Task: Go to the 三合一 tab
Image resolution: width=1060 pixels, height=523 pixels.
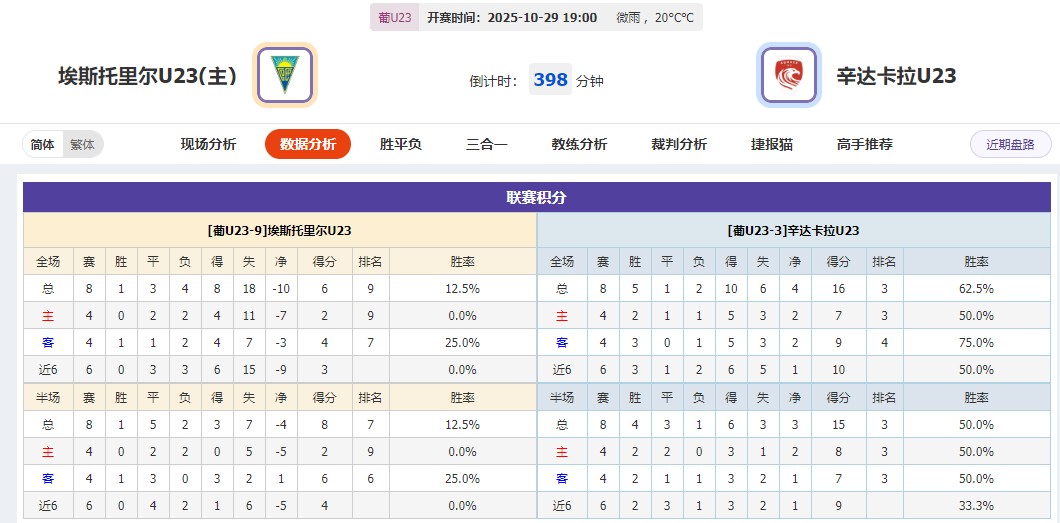Action: tap(487, 144)
